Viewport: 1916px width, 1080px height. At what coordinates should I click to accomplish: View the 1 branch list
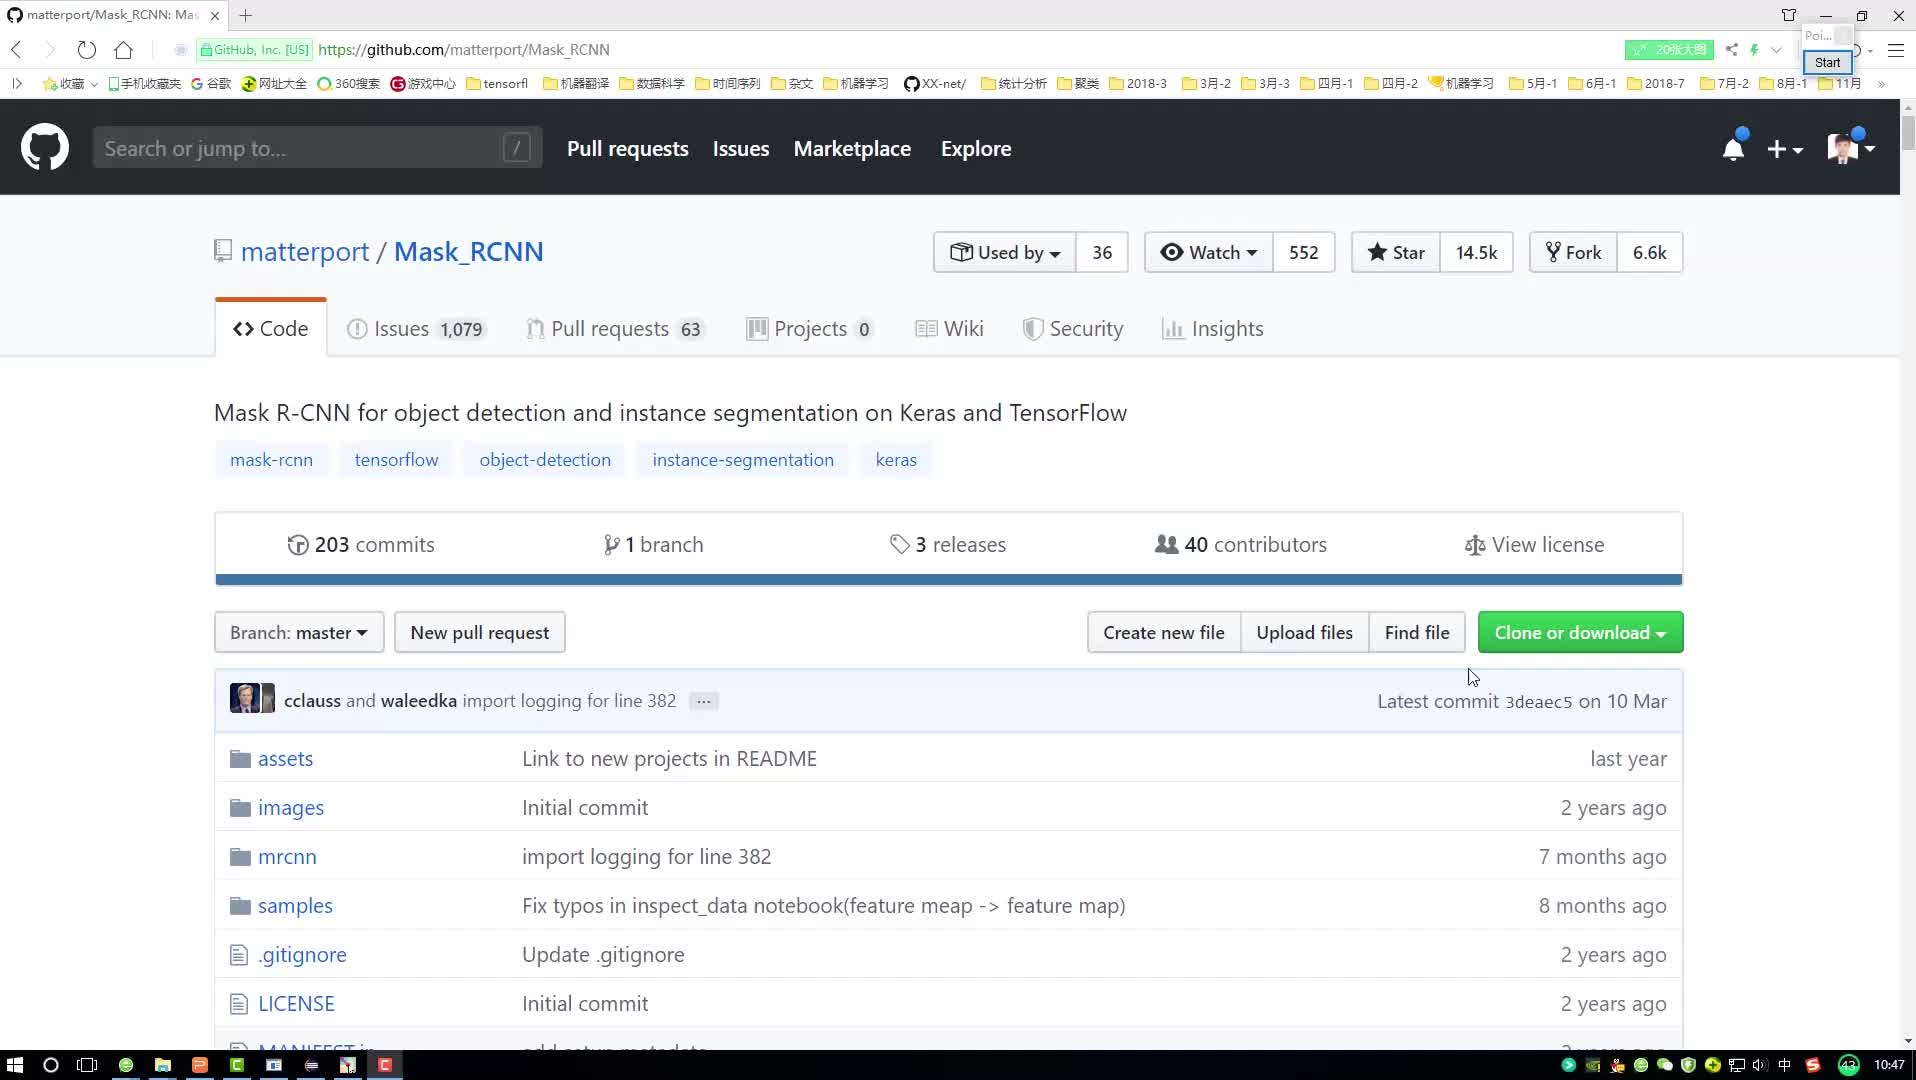(653, 545)
